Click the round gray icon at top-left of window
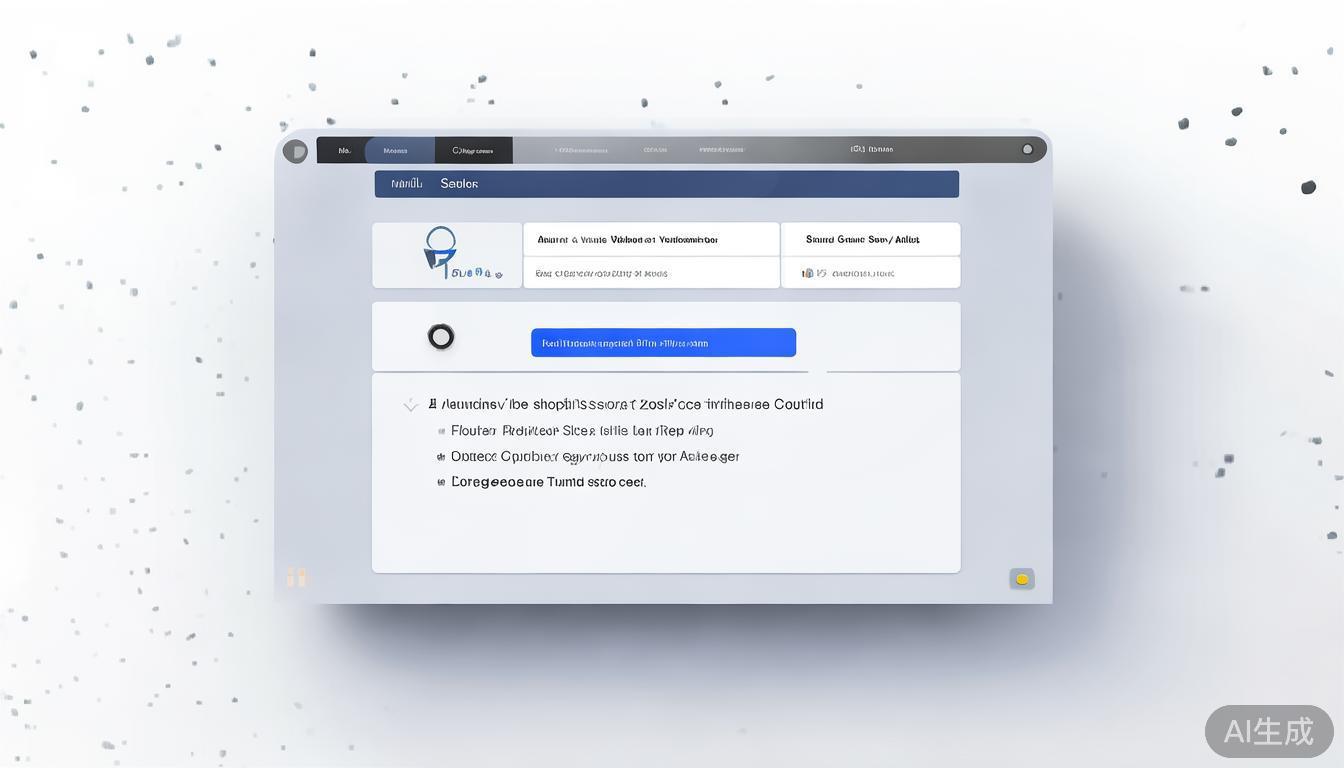Screen dimensions: 1344x768 295,151
